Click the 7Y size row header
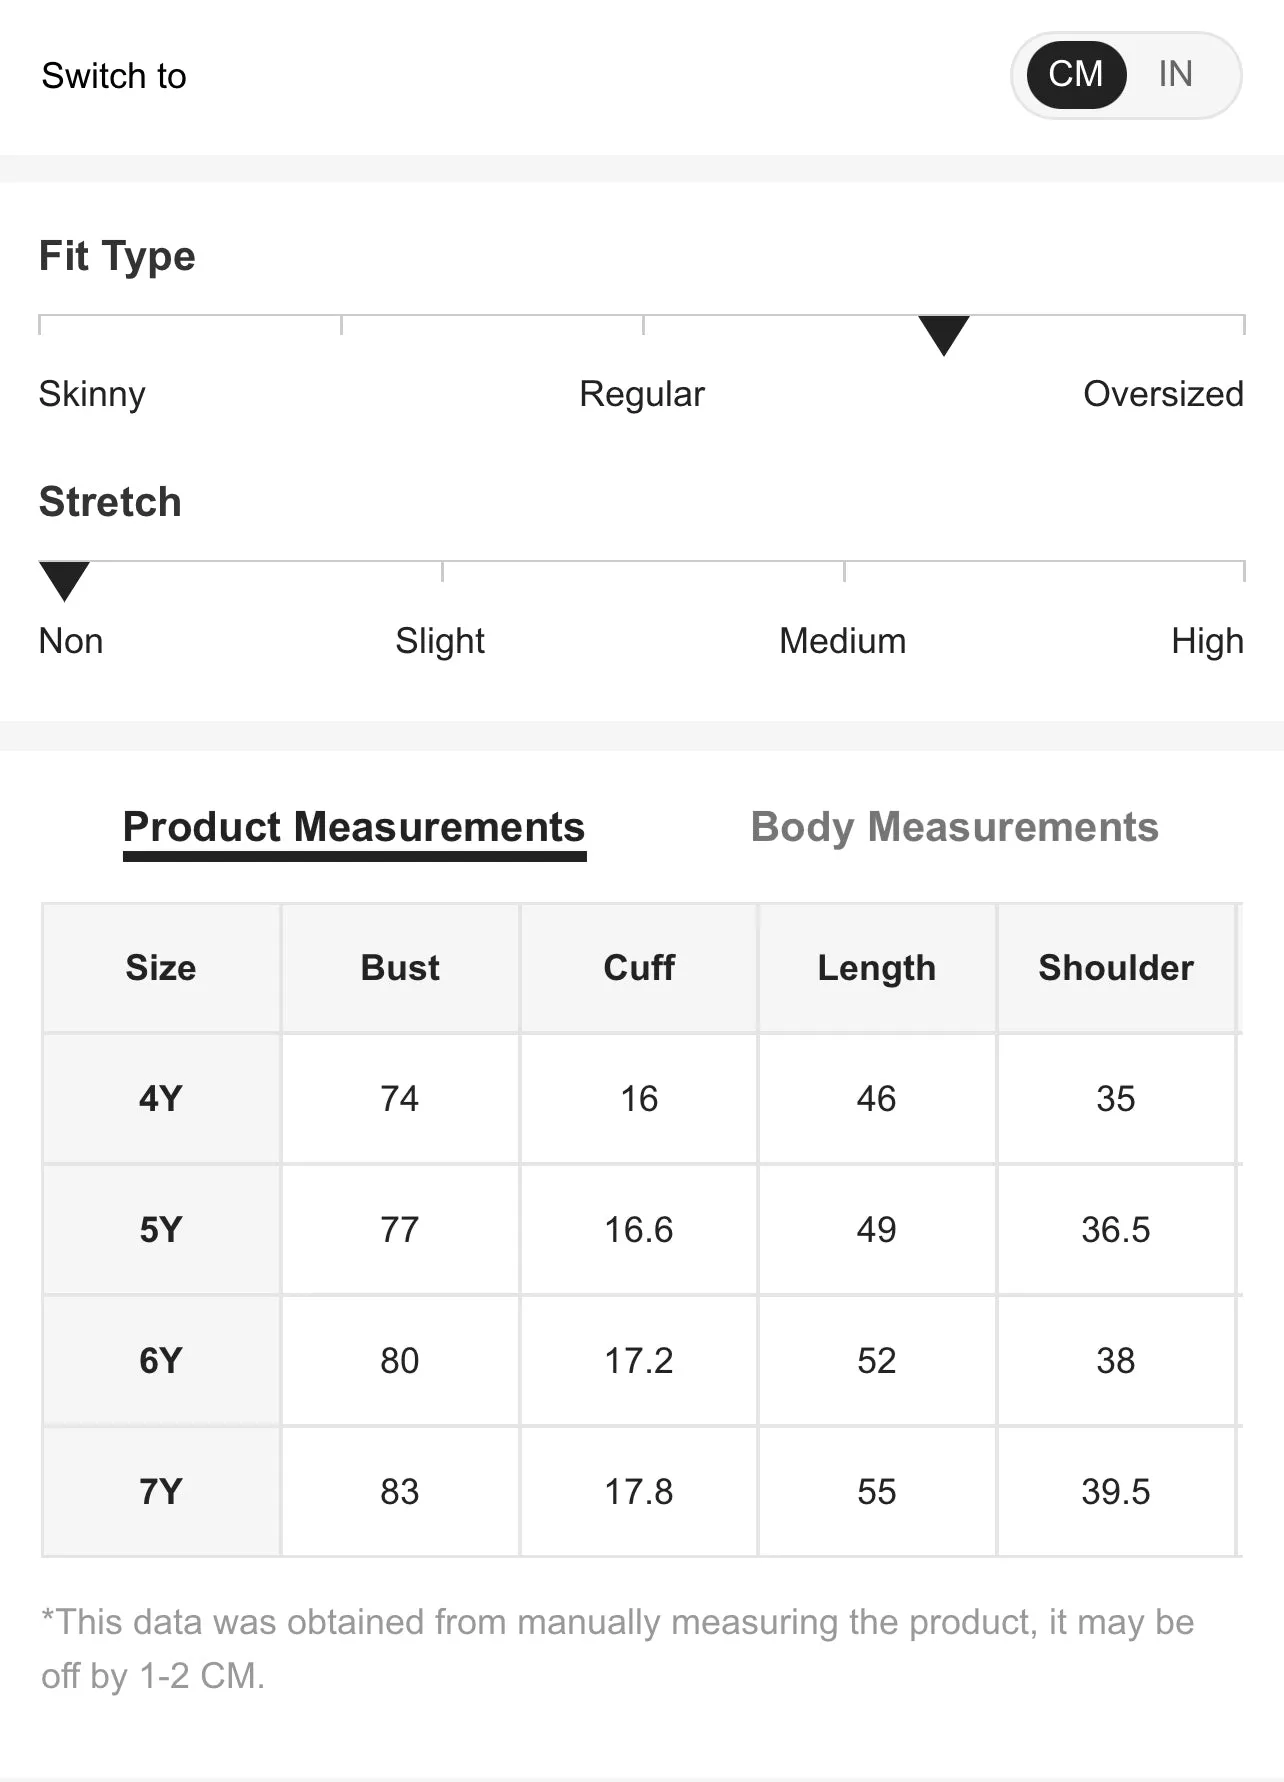This screenshot has height=1782, width=1284. pyautogui.click(x=161, y=1491)
